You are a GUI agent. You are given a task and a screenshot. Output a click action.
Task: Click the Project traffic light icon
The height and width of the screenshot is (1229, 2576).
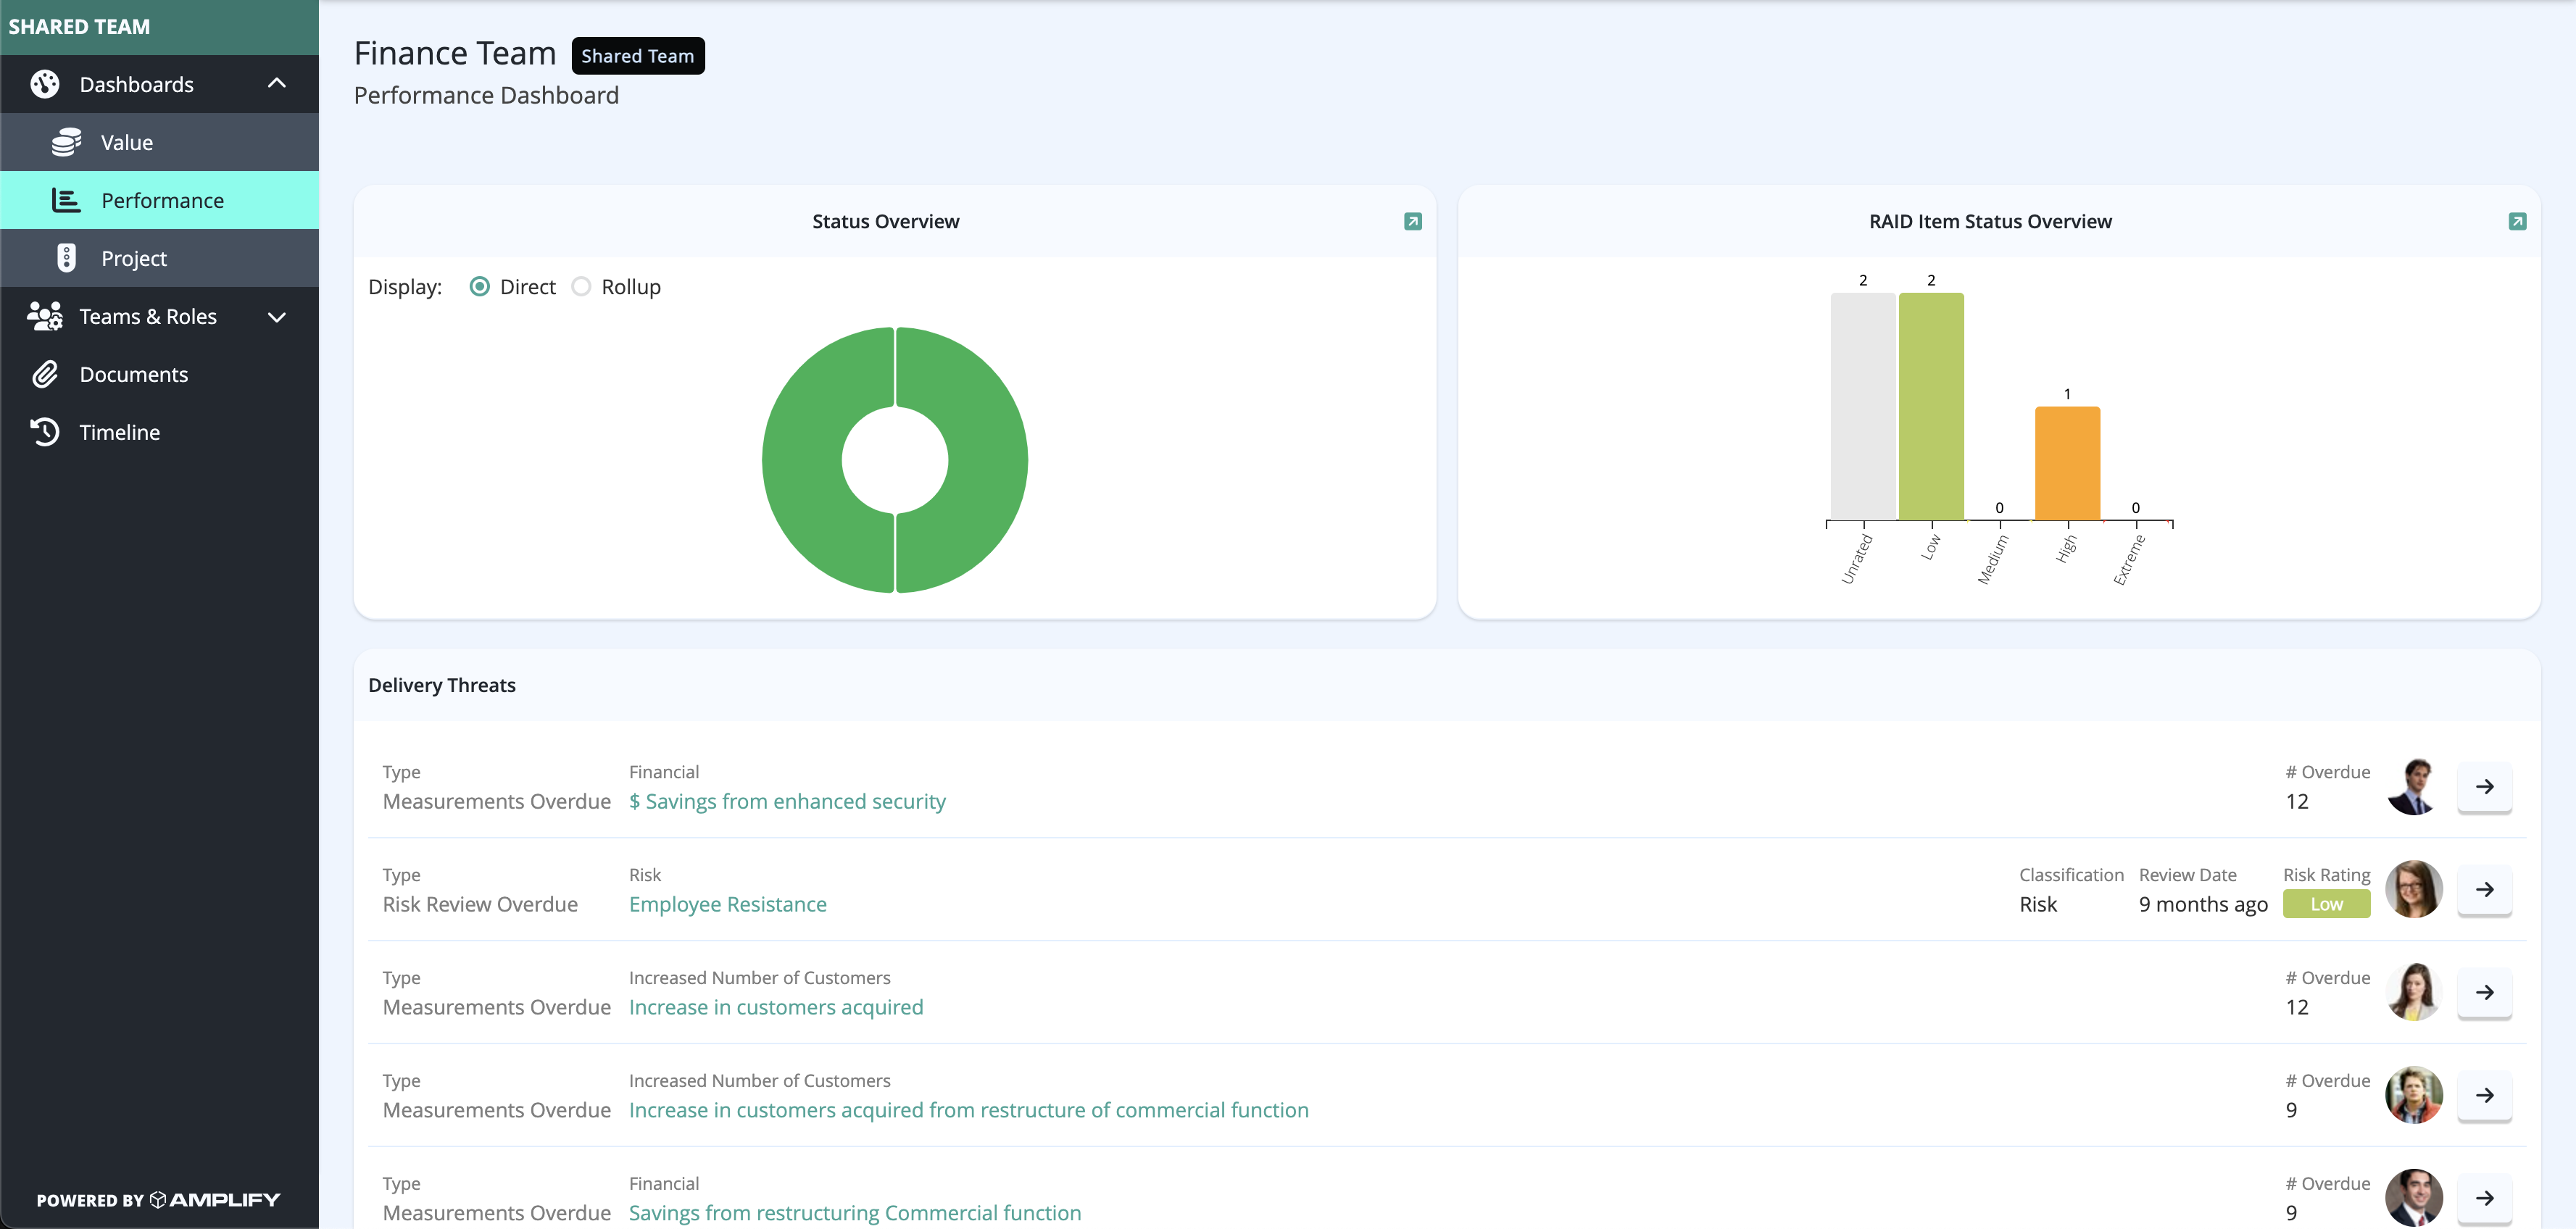point(66,258)
